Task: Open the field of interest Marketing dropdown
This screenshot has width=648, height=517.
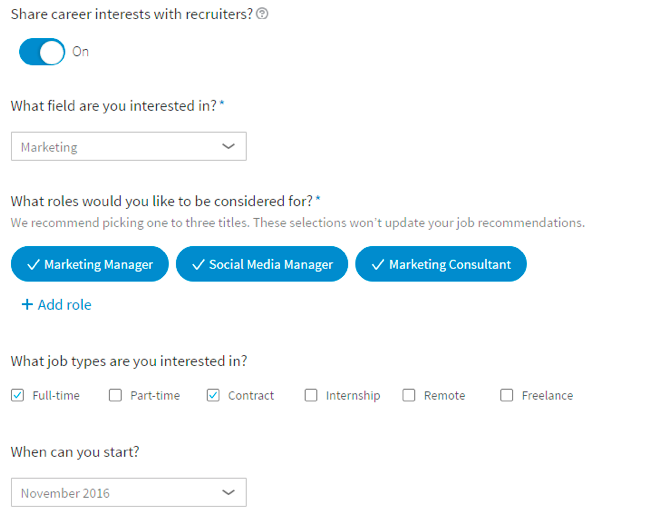Action: point(129,146)
